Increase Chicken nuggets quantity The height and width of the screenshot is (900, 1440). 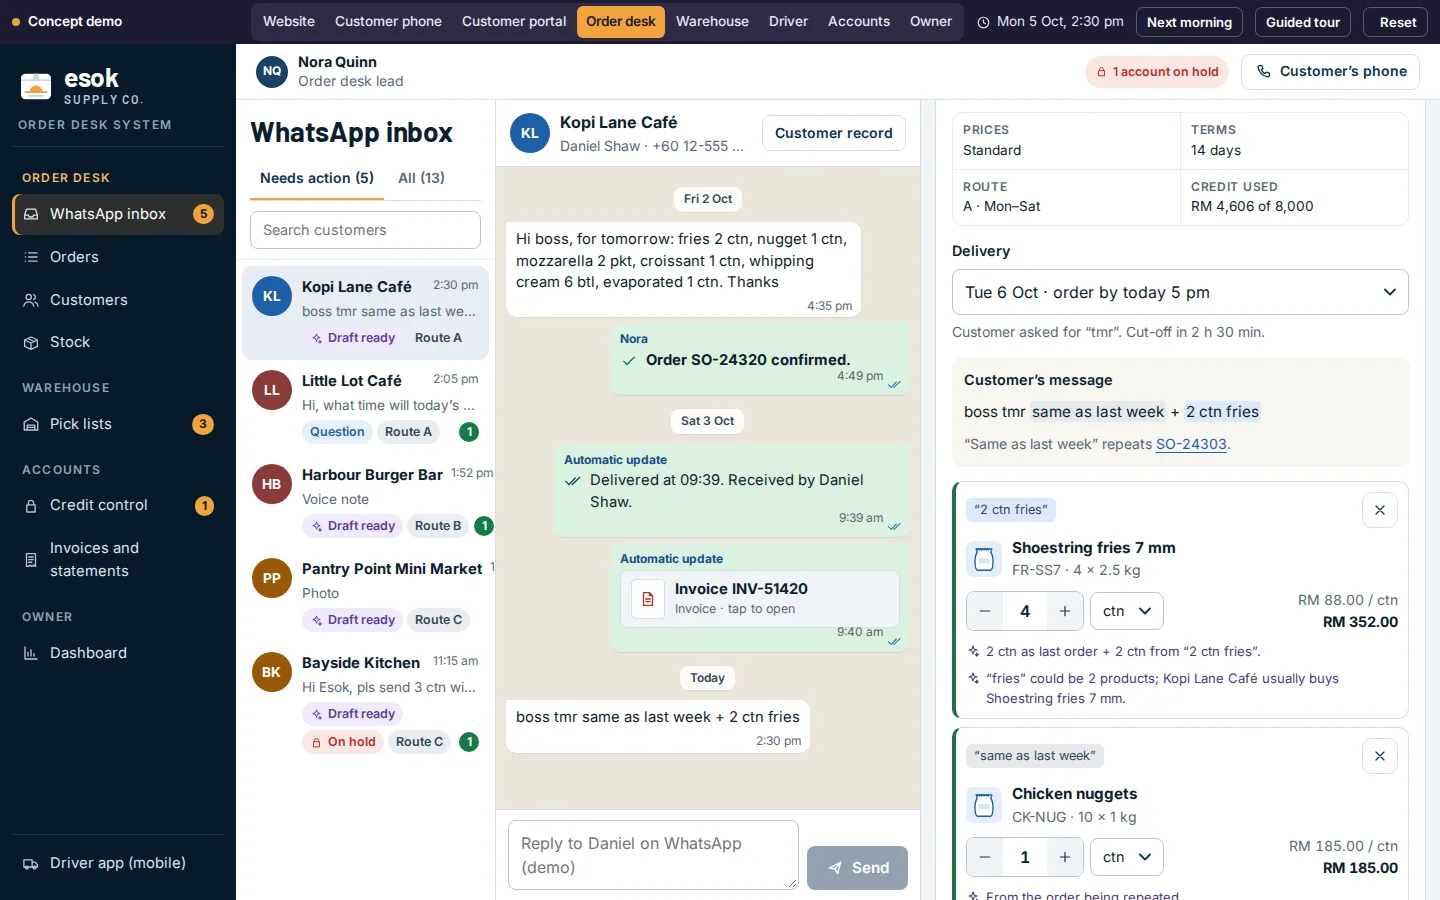pos(1065,857)
